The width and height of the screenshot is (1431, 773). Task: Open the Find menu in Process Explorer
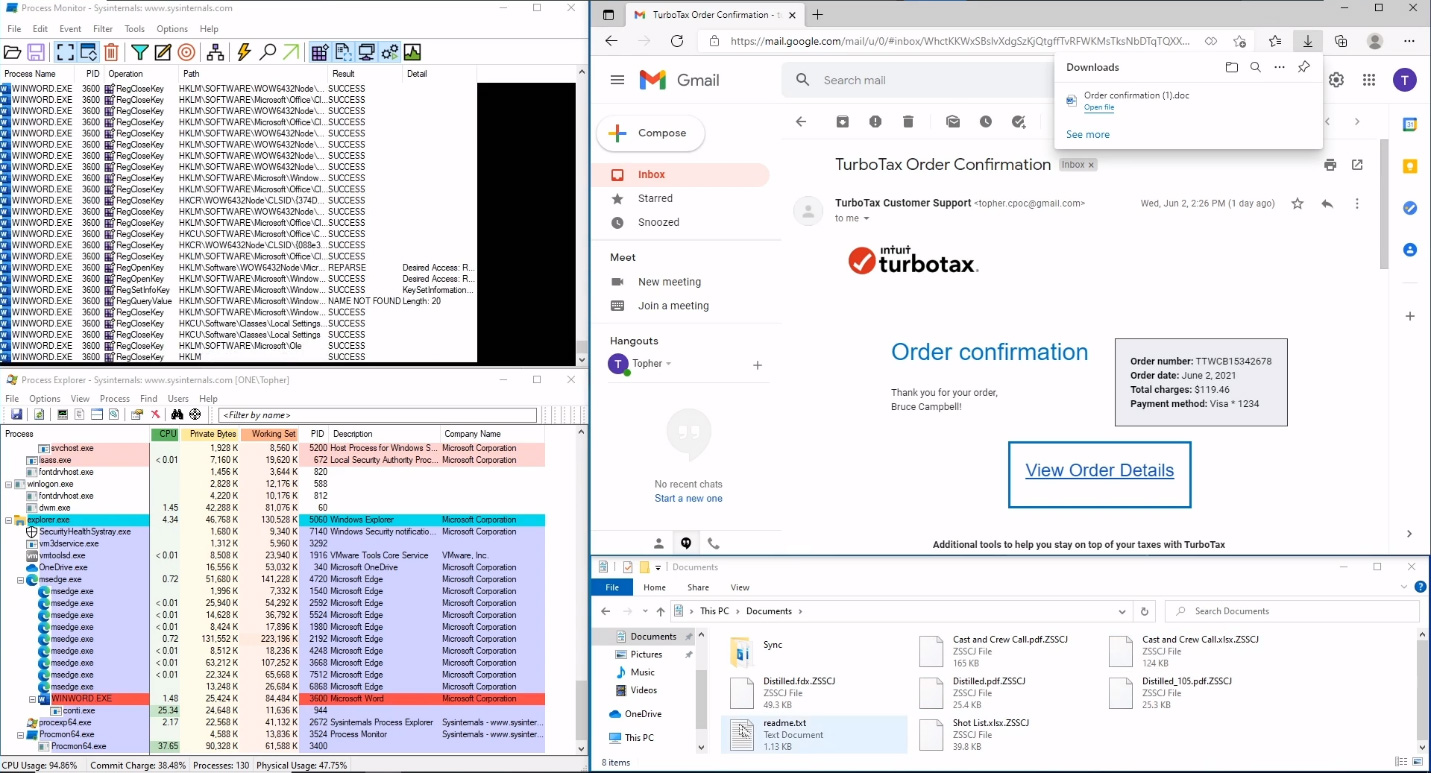pos(148,398)
